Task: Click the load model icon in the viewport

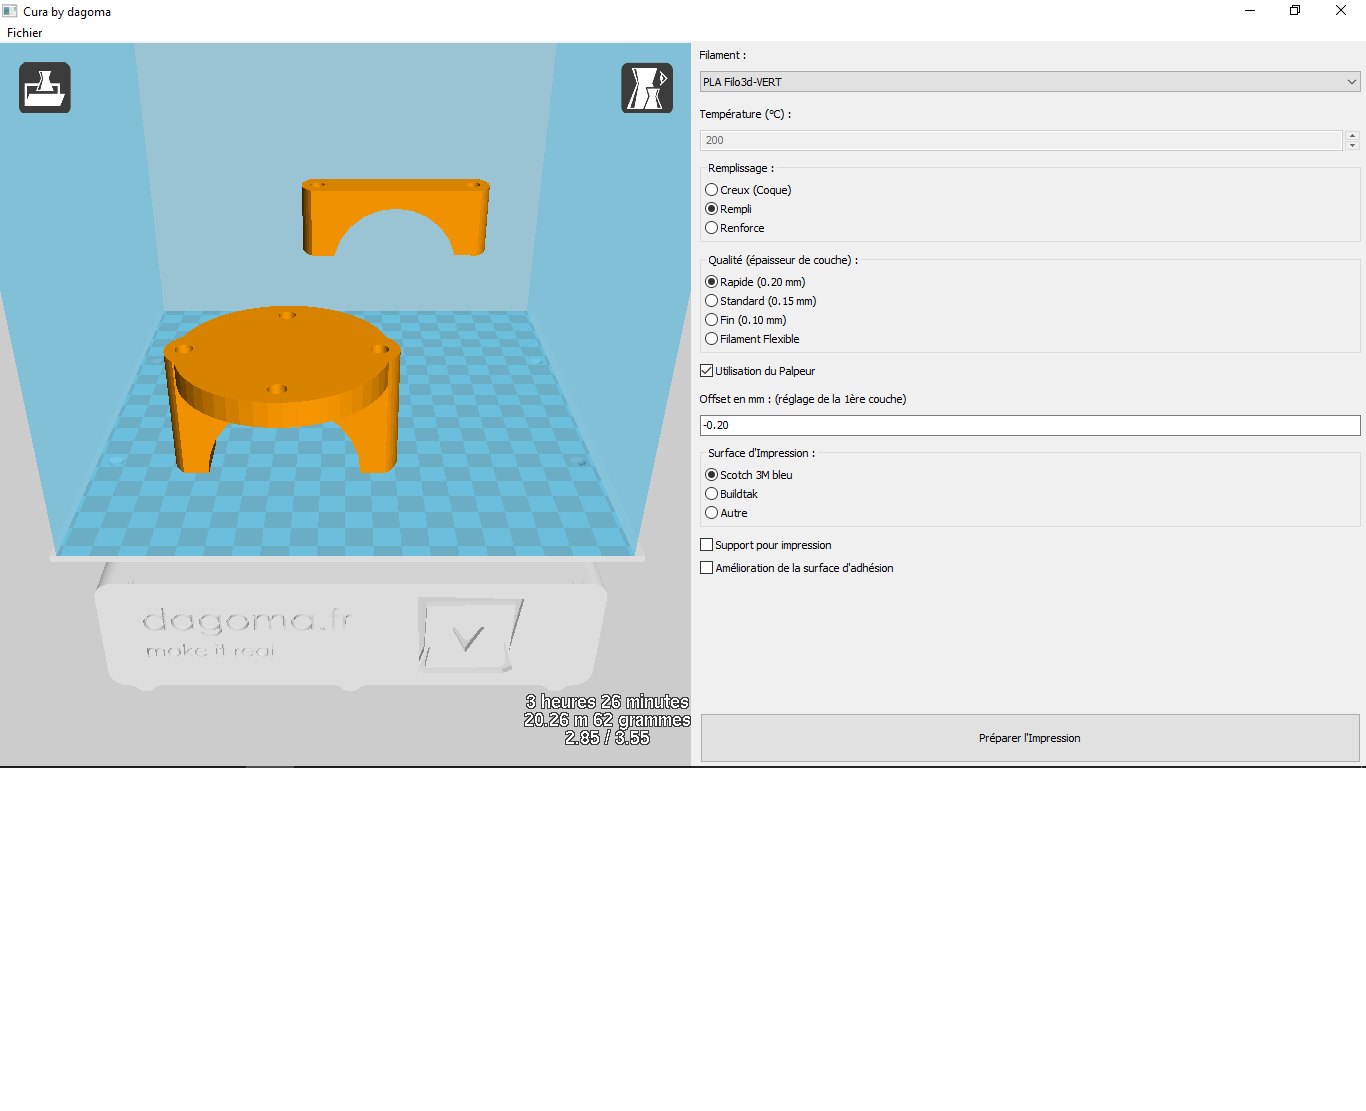Action: coord(45,87)
